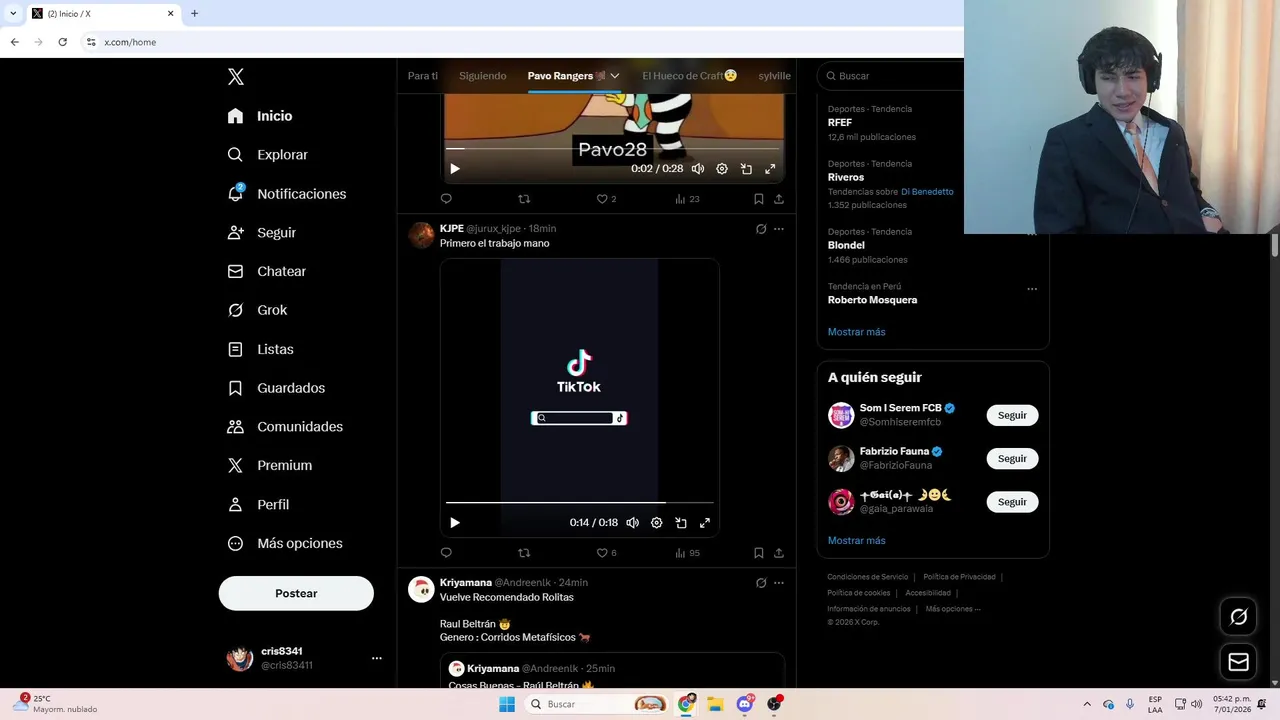1280x720 pixels.
Task: Enable picture-in-picture on TikTok video
Action: click(x=681, y=523)
